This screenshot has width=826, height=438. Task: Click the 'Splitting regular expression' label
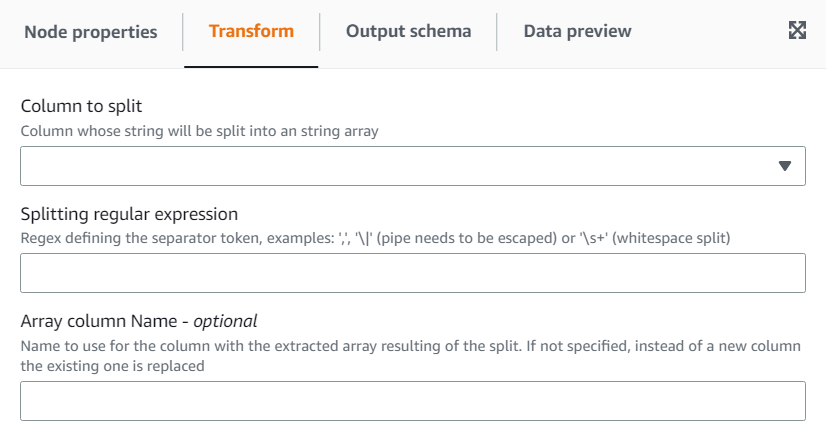[x=129, y=214]
